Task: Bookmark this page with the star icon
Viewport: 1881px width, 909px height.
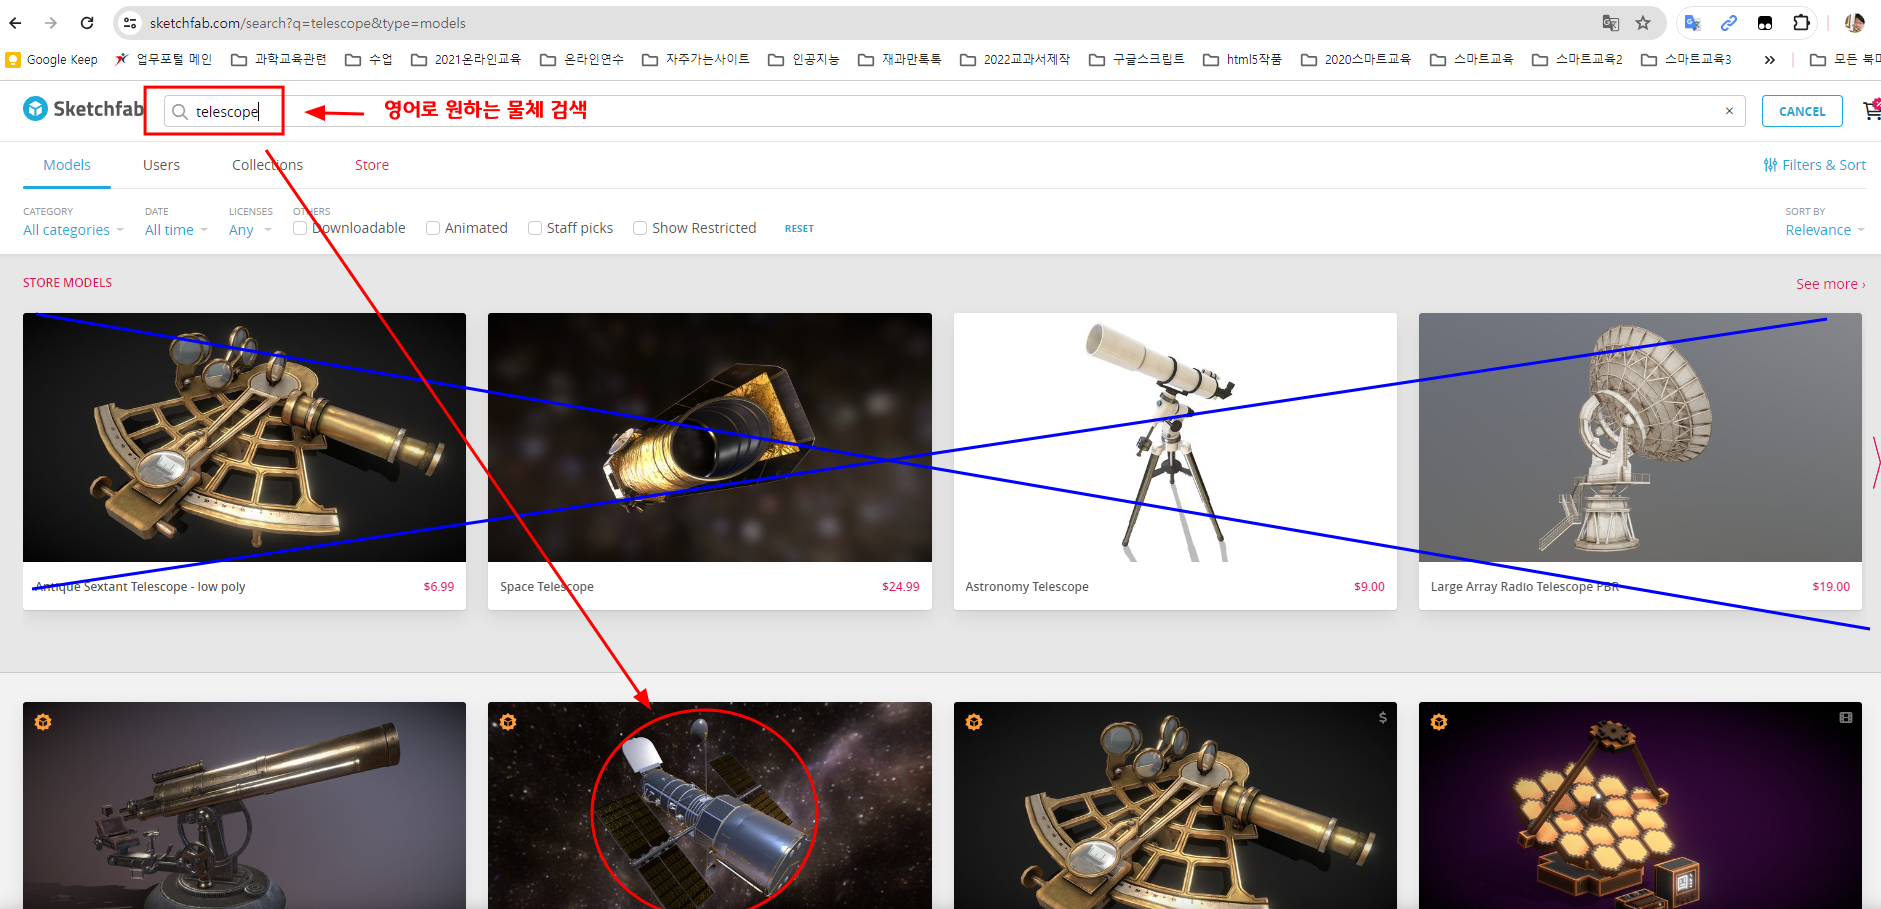Action: (1643, 23)
